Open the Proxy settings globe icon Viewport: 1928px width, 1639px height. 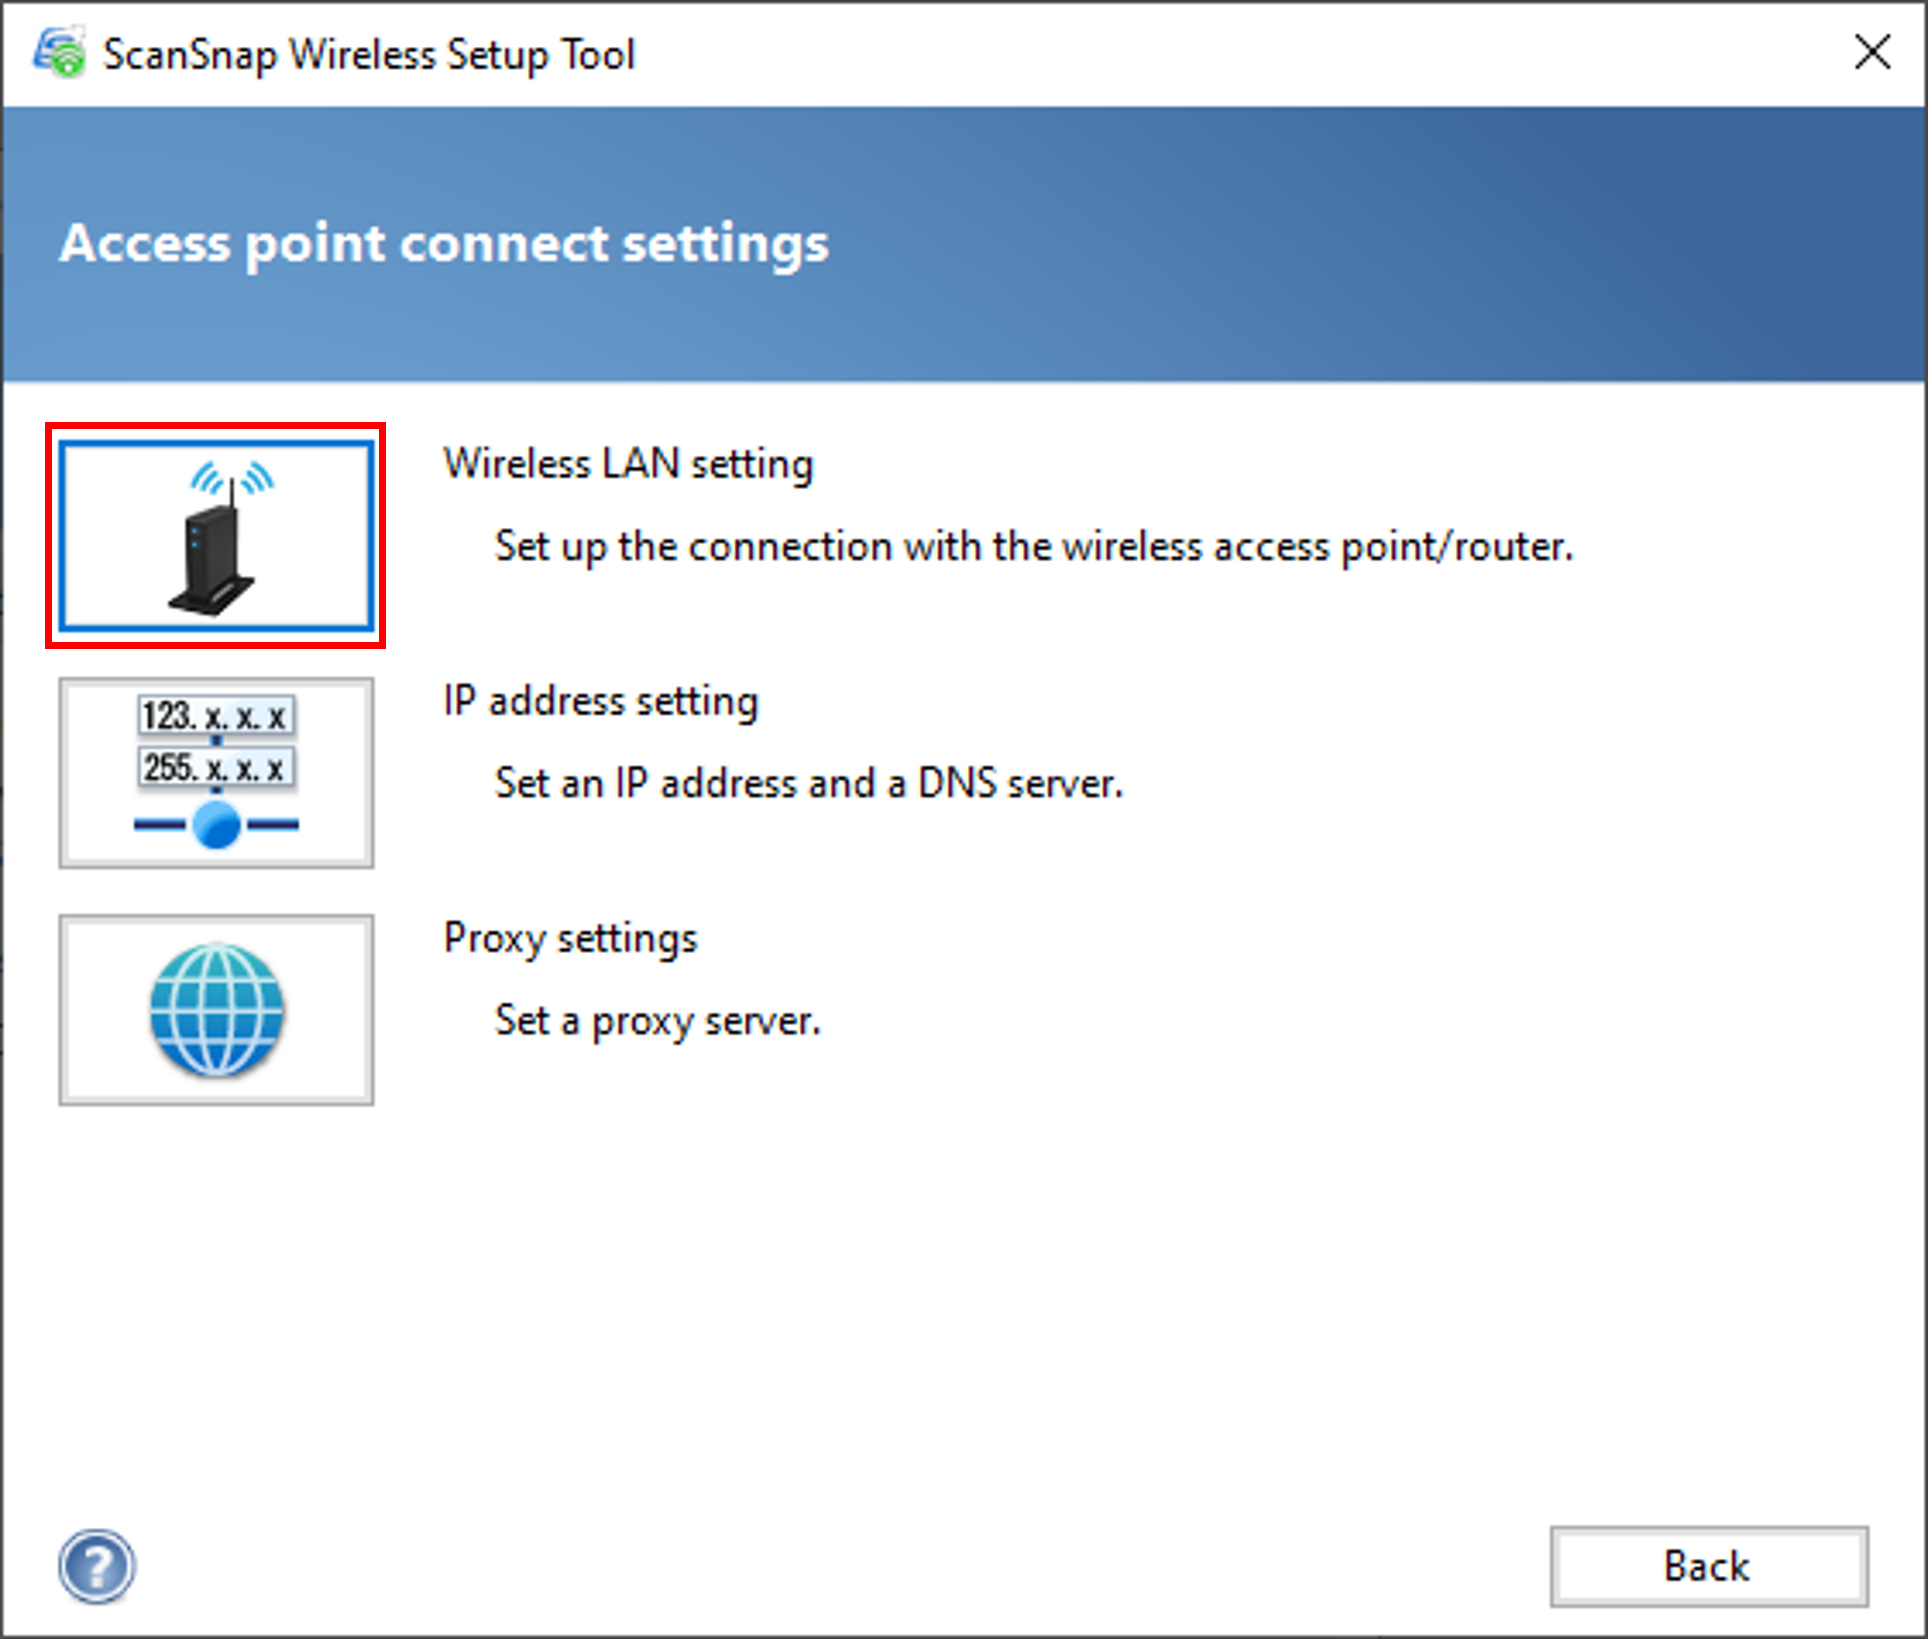[x=216, y=1010]
